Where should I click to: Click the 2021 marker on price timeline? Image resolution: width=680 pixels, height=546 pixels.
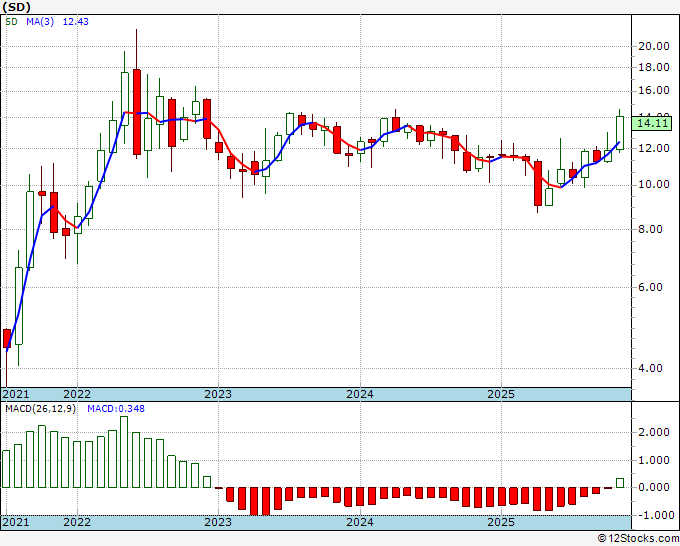tap(16, 395)
